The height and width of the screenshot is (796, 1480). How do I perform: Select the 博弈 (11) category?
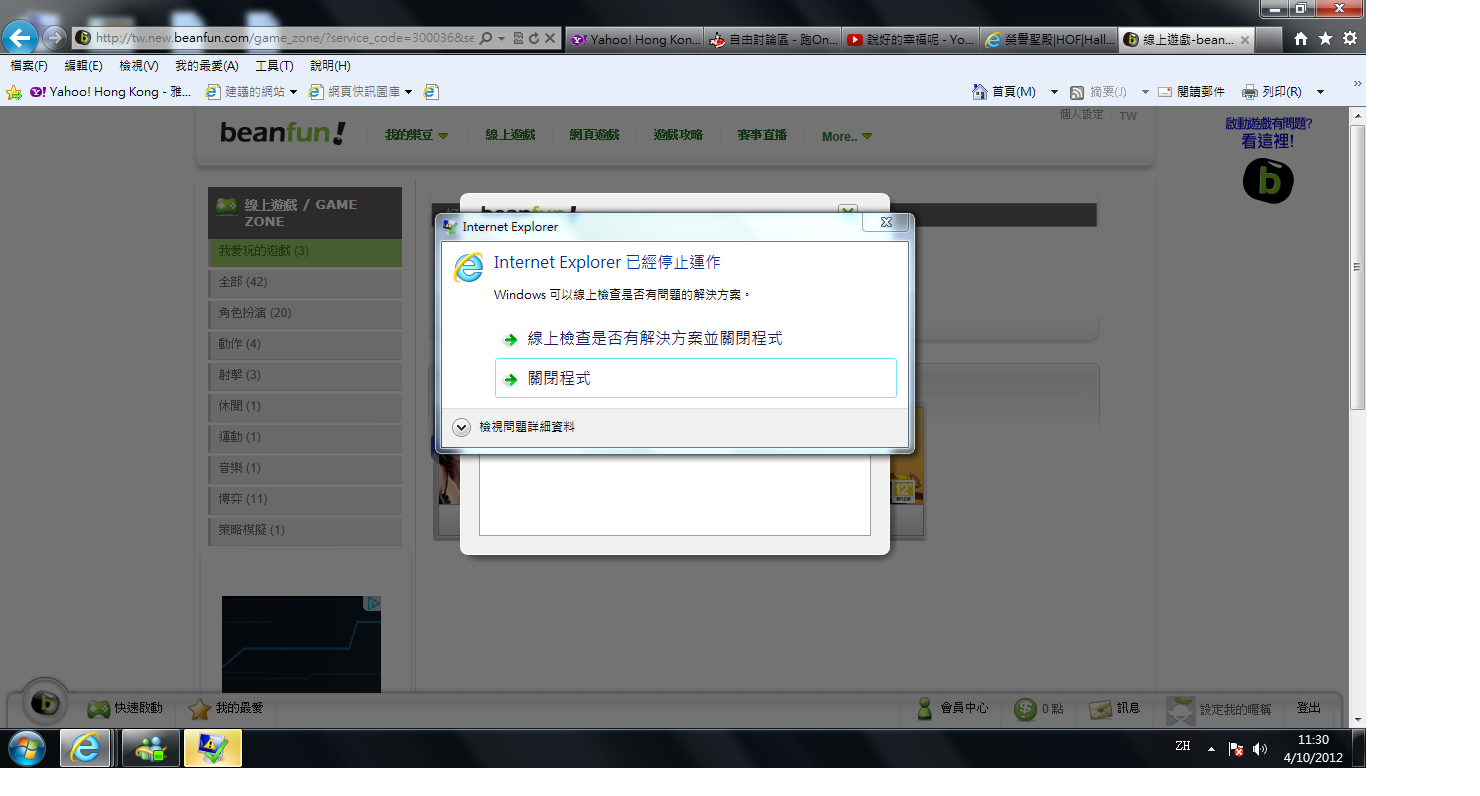(x=305, y=499)
